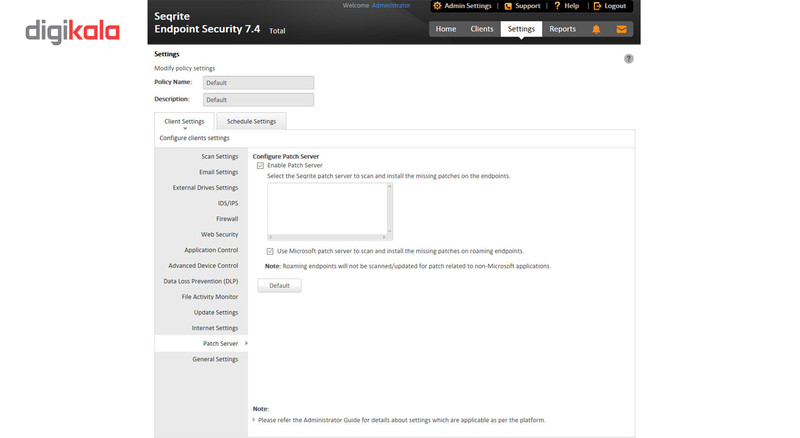Open File Activity Monitor settings
Screen dimensions: 800x438
pyautogui.click(x=210, y=297)
